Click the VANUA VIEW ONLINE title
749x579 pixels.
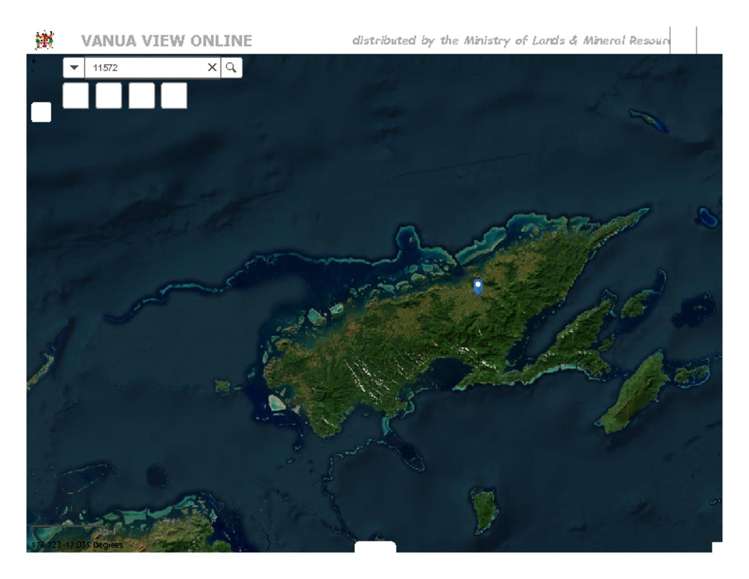pyautogui.click(x=167, y=41)
